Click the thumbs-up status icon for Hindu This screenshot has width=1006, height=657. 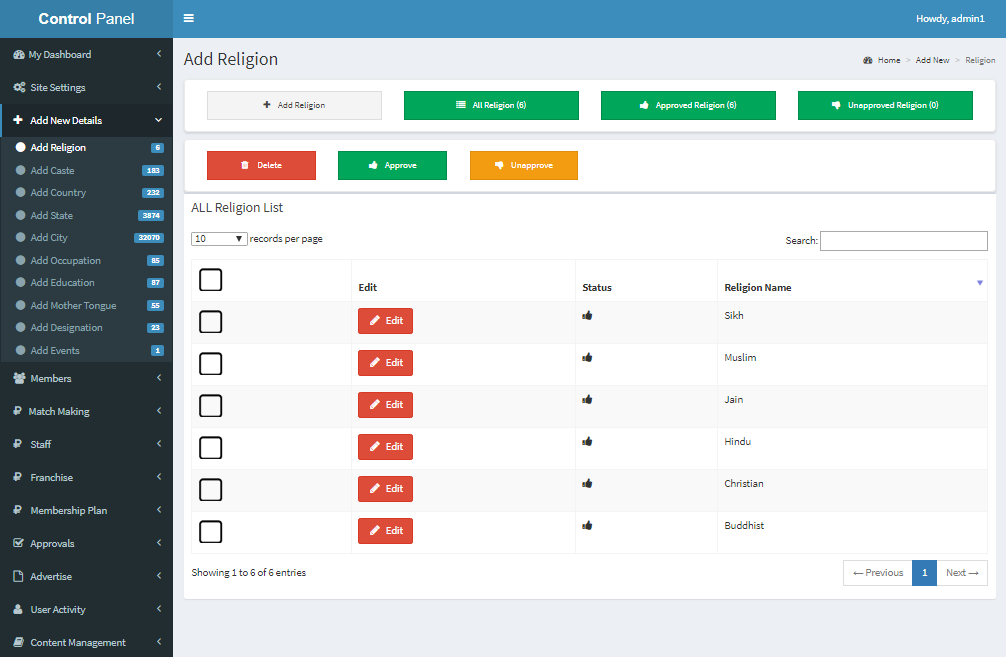coord(587,441)
